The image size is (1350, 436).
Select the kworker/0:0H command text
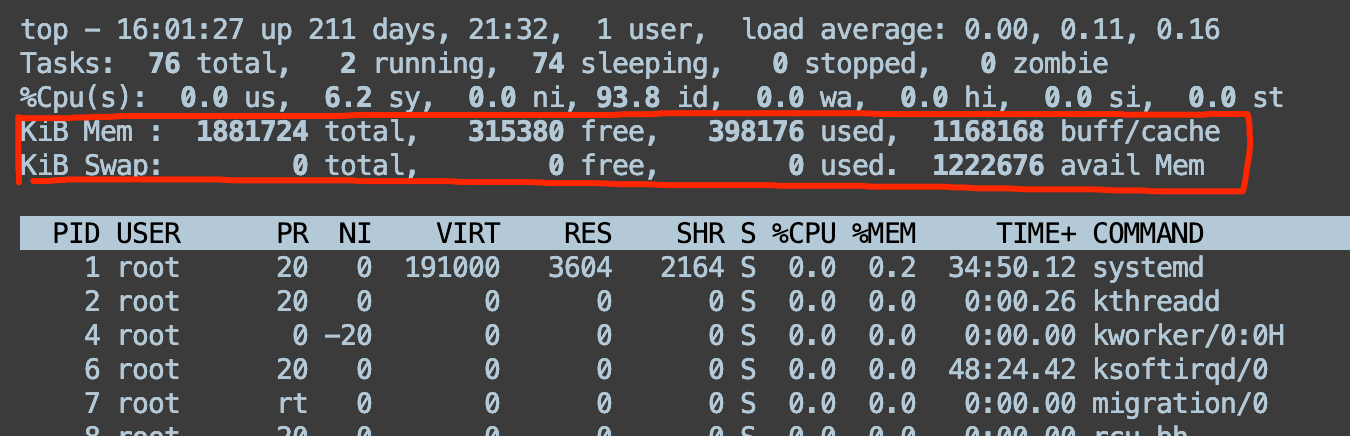(1188, 336)
